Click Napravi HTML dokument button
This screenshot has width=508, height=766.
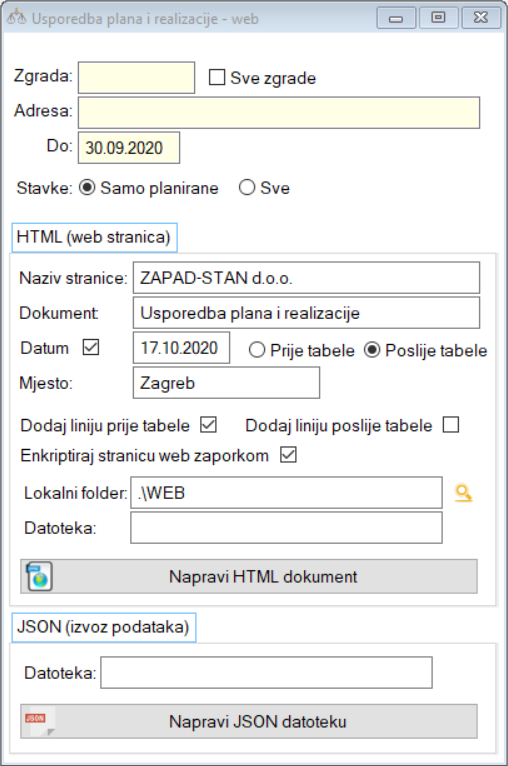pyautogui.click(x=249, y=576)
